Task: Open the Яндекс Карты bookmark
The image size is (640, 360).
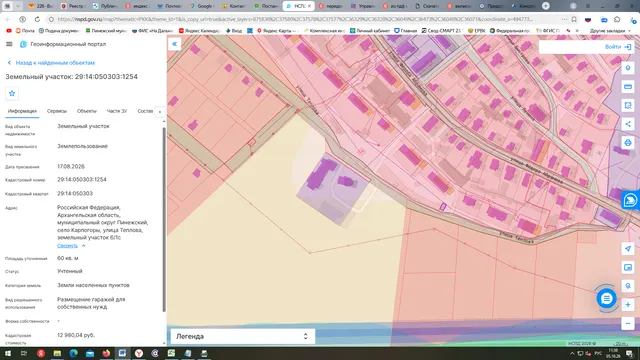Action: [x=277, y=31]
